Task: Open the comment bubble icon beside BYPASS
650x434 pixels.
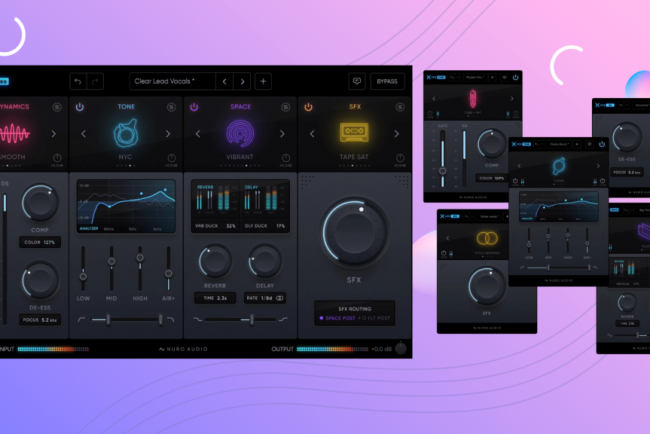Action: click(x=357, y=81)
